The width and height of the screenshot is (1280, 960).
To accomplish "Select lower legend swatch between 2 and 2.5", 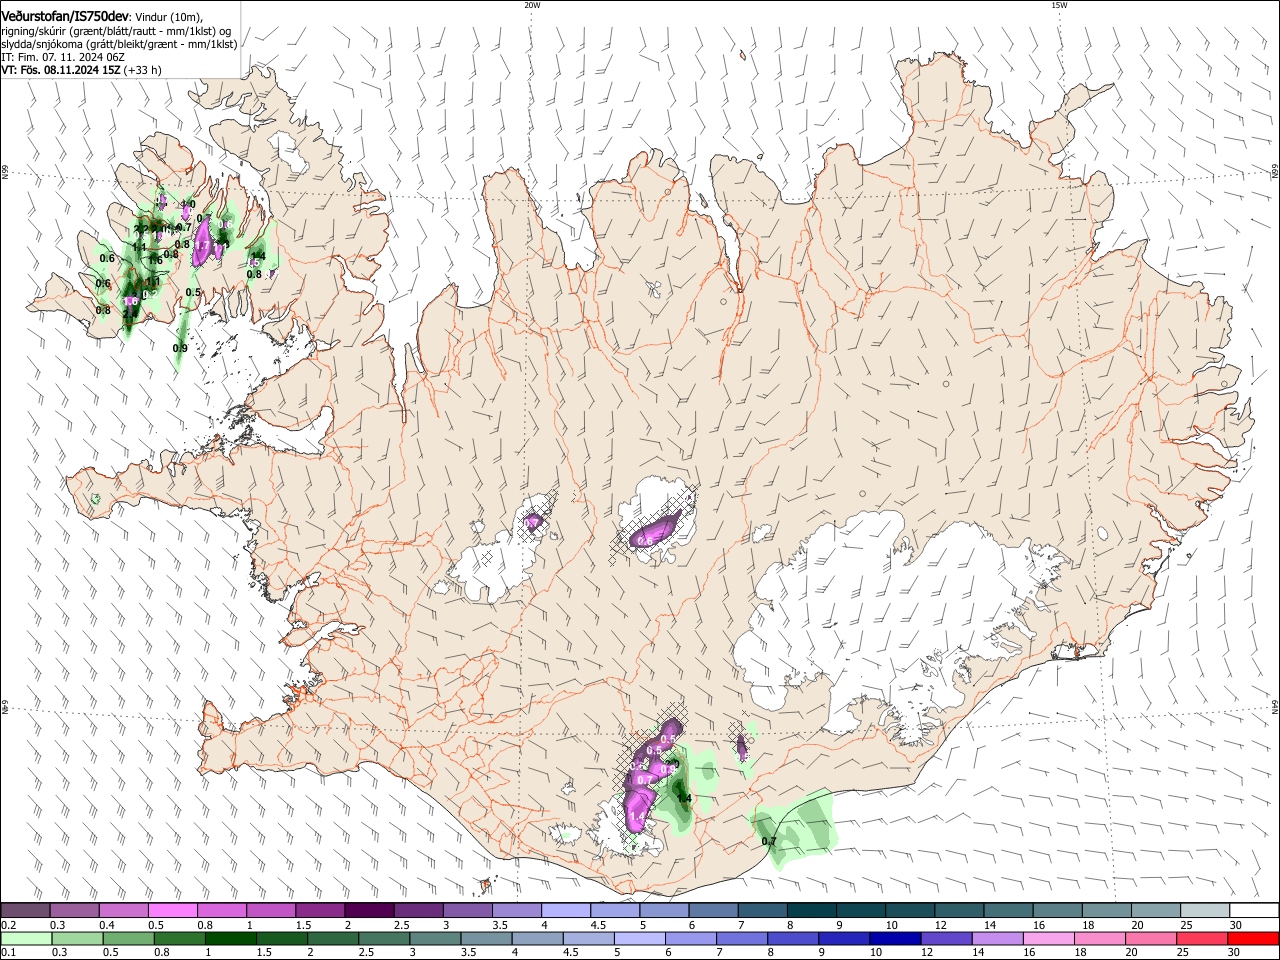I will click(x=333, y=939).
